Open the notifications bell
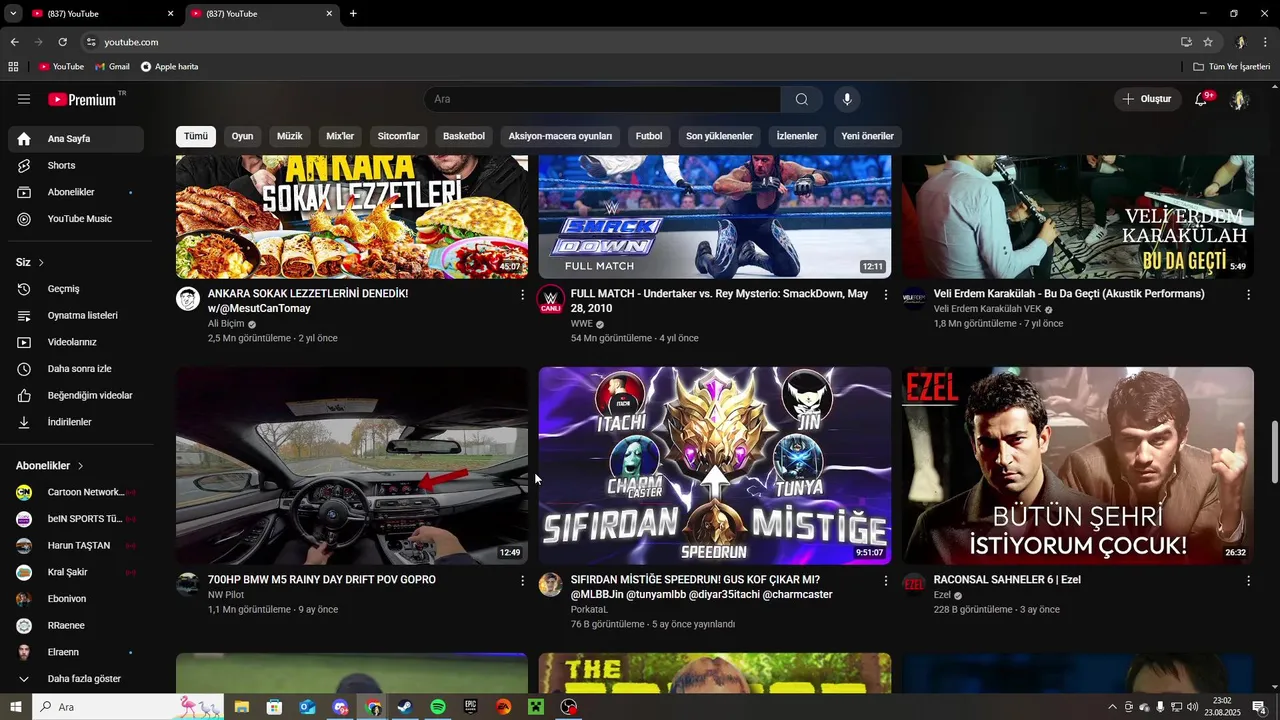The width and height of the screenshot is (1280, 720). (x=1201, y=99)
